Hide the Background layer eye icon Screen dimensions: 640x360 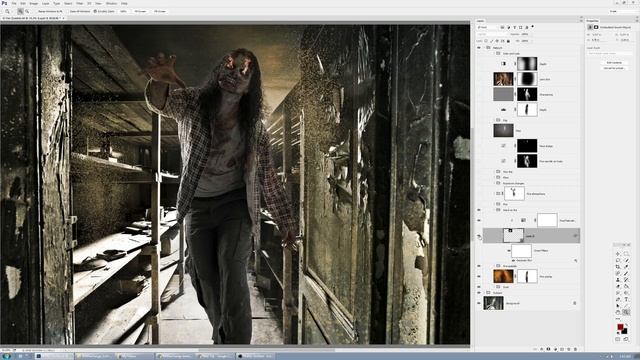click(x=479, y=303)
